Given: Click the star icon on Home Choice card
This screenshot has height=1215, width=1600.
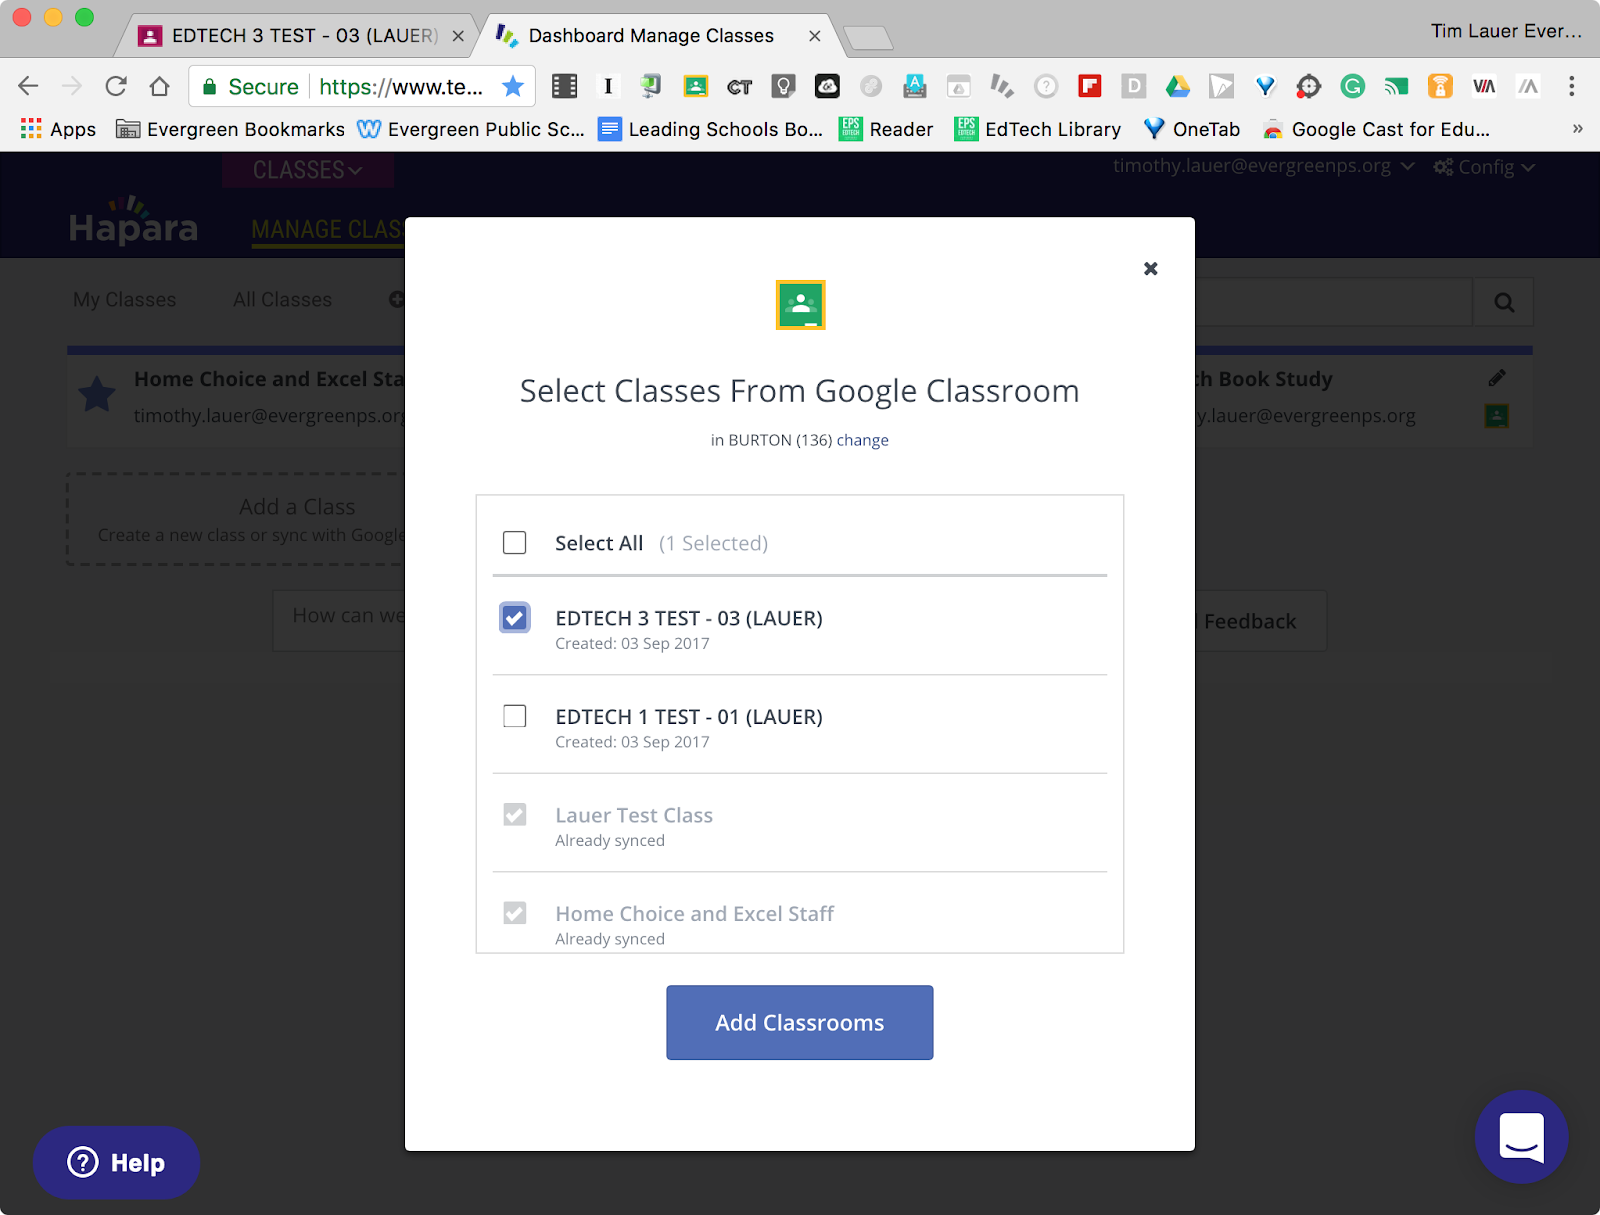Looking at the screenshot, I should pyautogui.click(x=97, y=395).
